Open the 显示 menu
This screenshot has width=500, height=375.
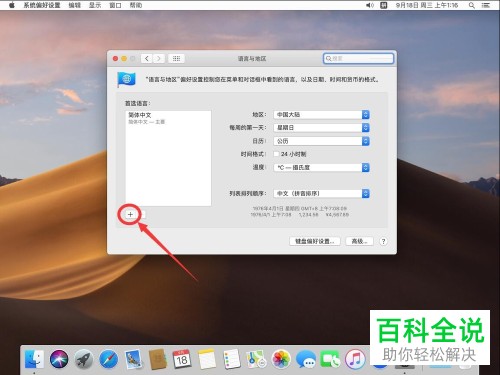pos(95,5)
